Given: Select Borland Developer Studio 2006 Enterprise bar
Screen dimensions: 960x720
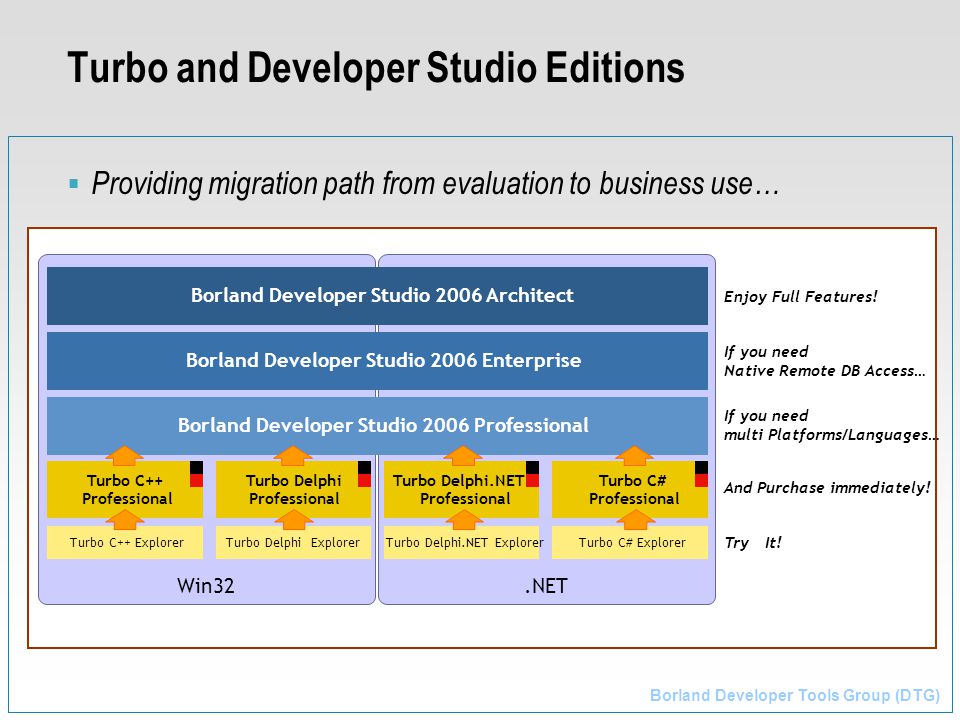Looking at the screenshot, I should click(377, 361).
